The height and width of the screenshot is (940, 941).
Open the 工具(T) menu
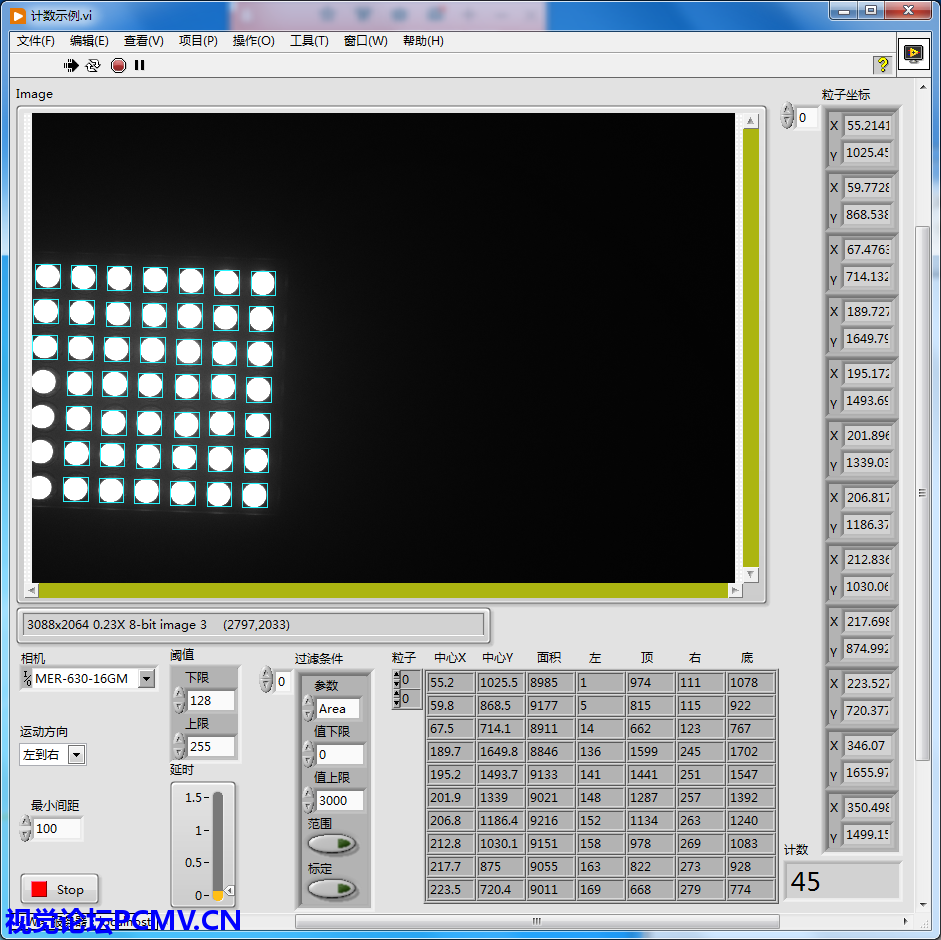pos(309,41)
